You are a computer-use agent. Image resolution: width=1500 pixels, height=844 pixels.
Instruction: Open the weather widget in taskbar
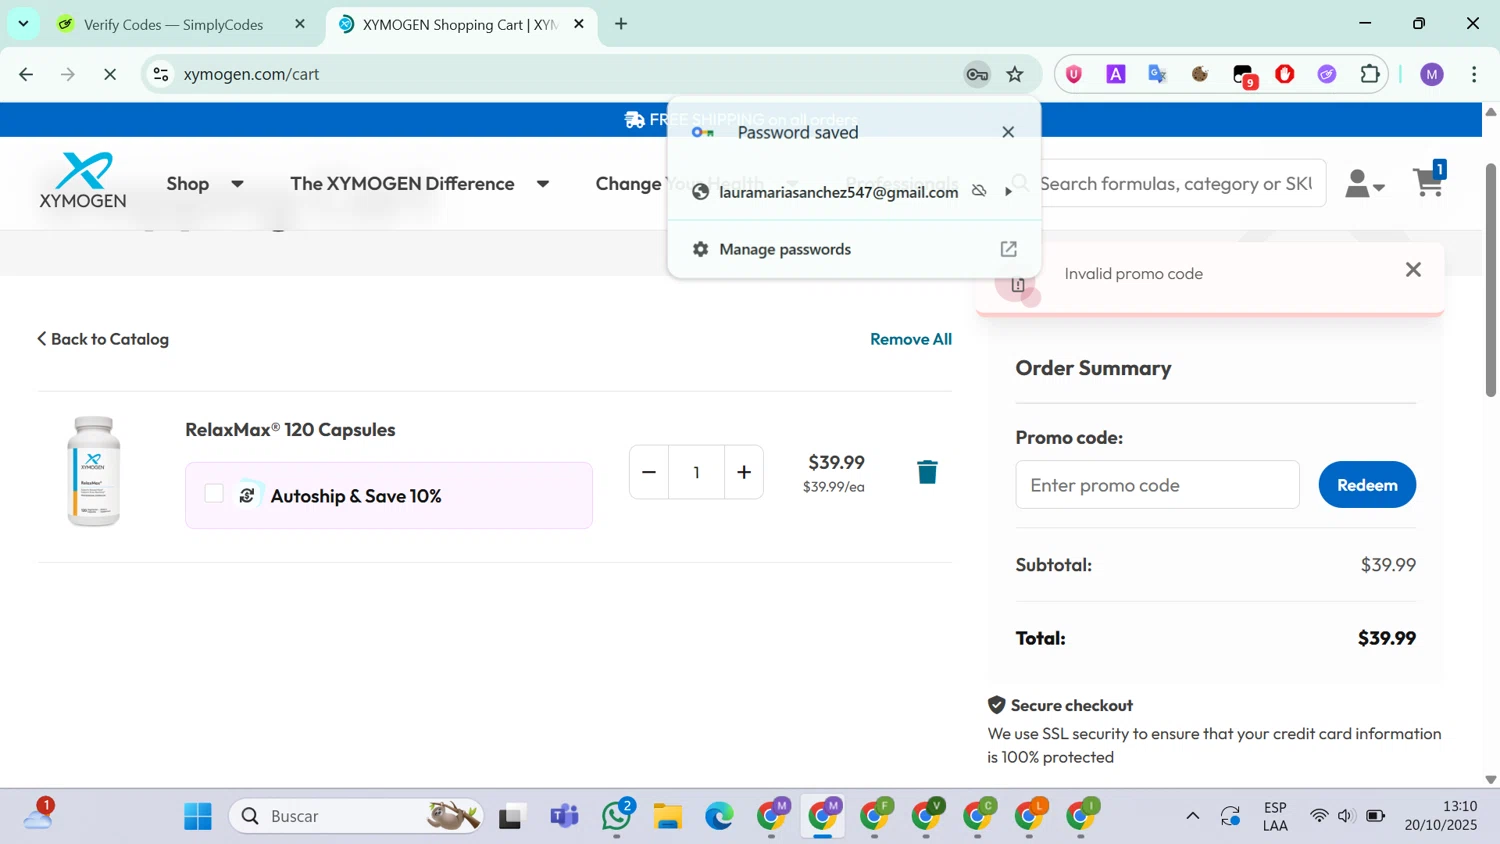tap(38, 816)
